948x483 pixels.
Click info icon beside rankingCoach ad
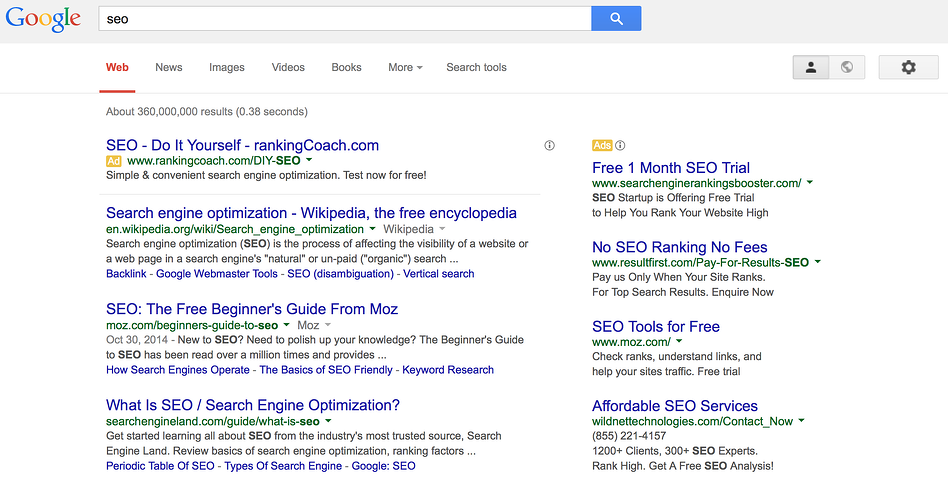[x=550, y=145]
